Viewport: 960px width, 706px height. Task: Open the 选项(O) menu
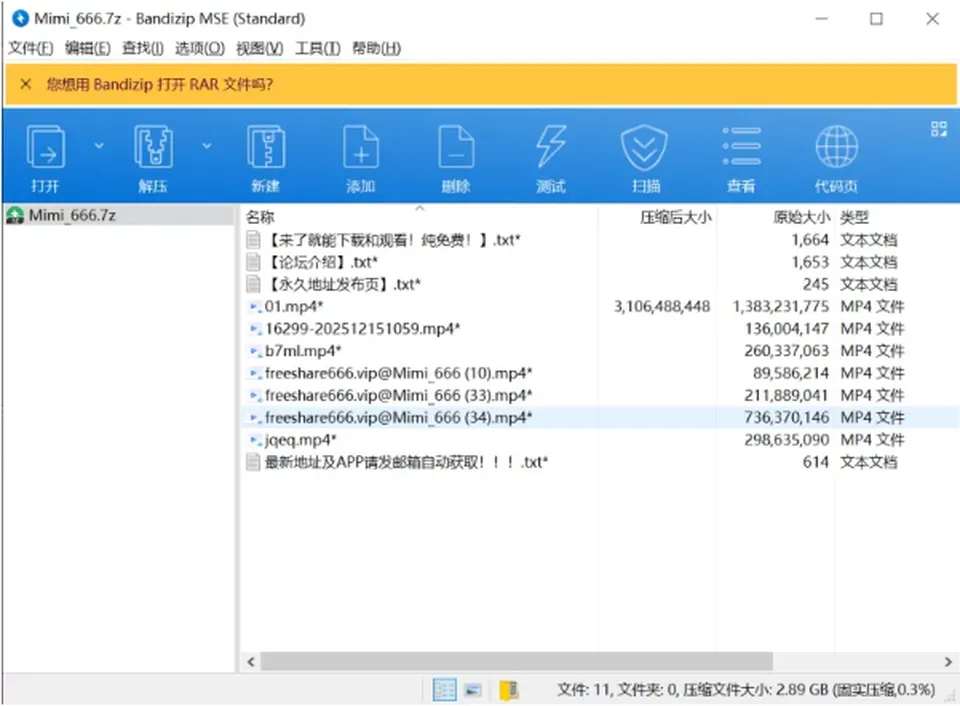pos(200,48)
